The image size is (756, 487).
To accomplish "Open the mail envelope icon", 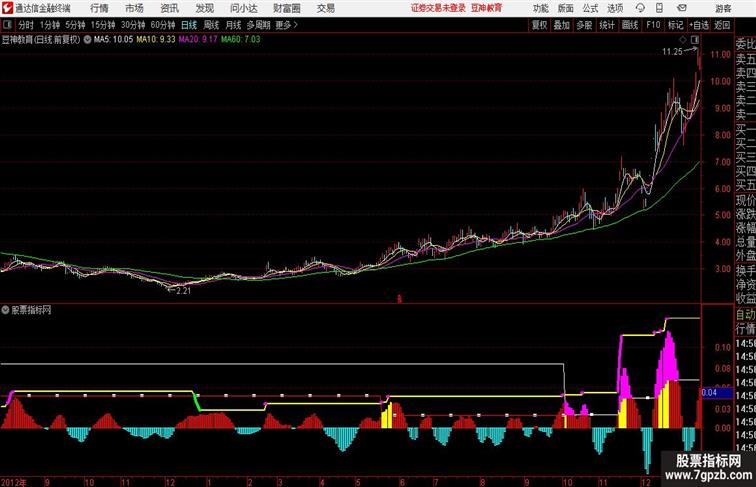I will coord(682,8).
